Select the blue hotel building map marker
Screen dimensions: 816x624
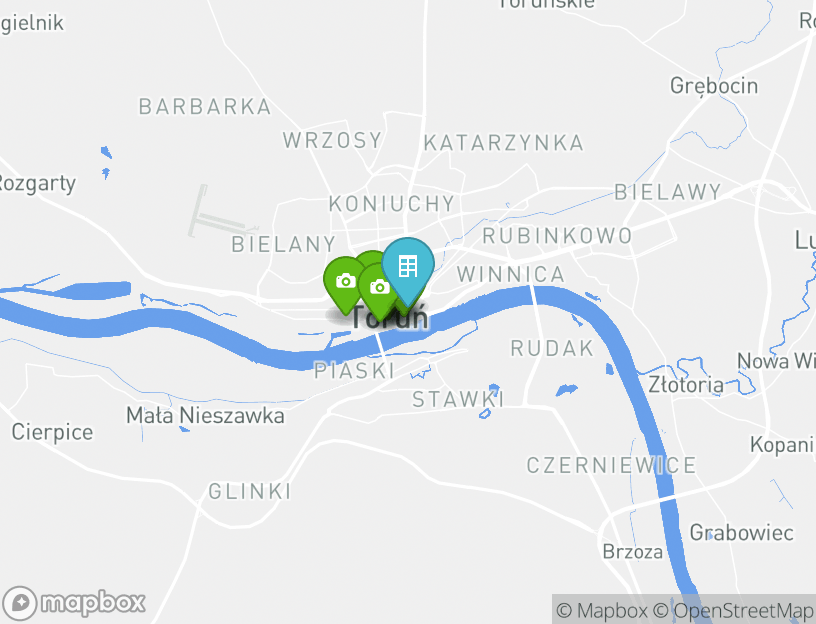tap(407, 268)
